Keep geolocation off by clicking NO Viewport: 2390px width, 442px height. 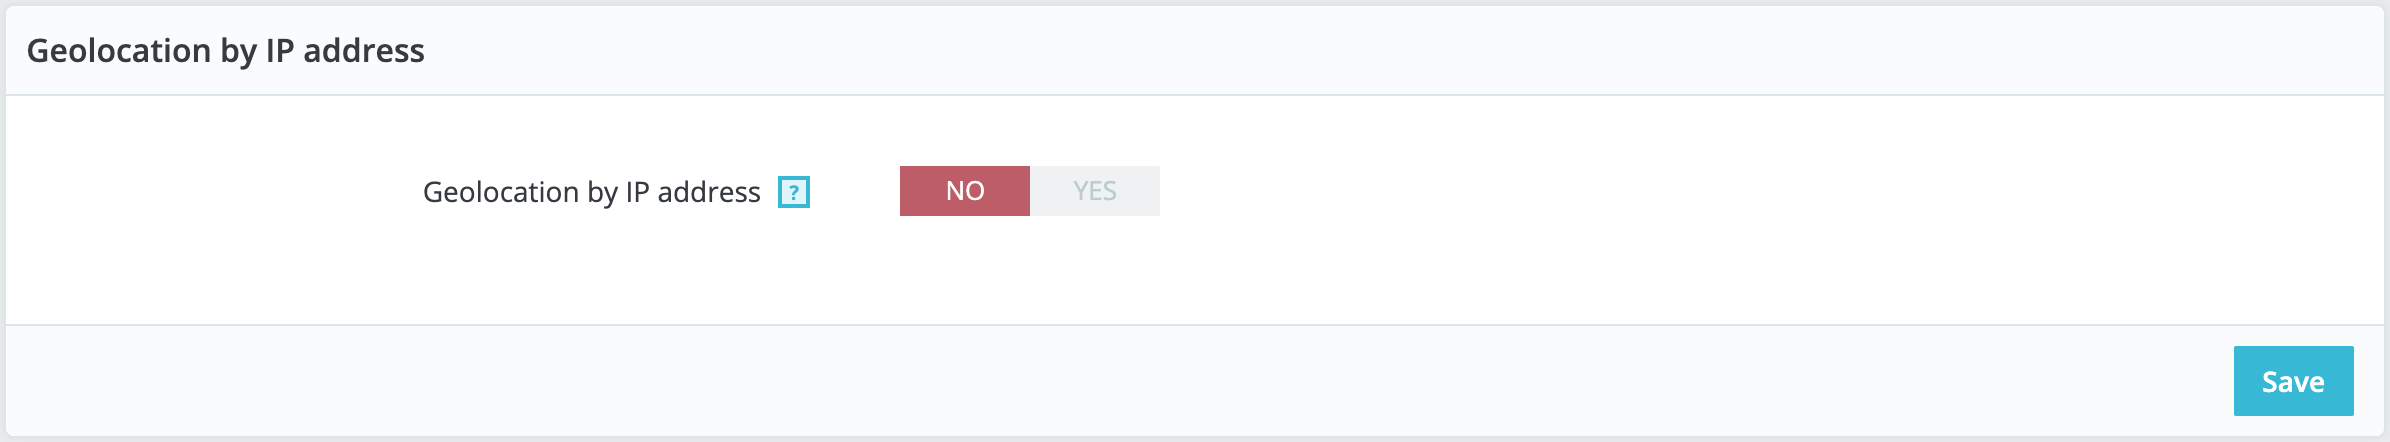[964, 191]
